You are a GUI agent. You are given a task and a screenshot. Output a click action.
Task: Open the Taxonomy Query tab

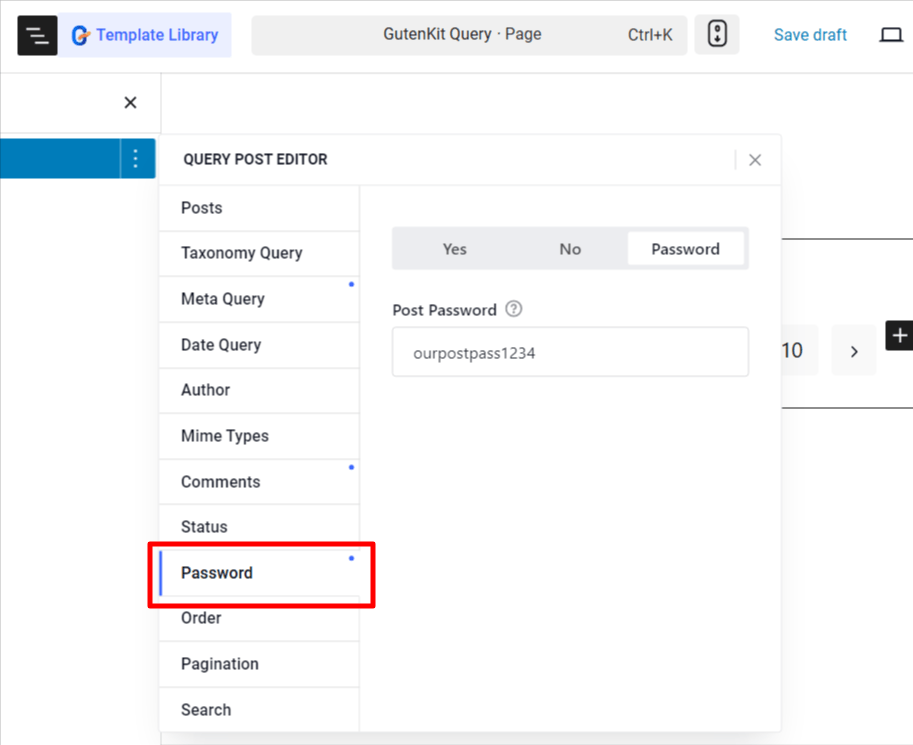tap(242, 253)
